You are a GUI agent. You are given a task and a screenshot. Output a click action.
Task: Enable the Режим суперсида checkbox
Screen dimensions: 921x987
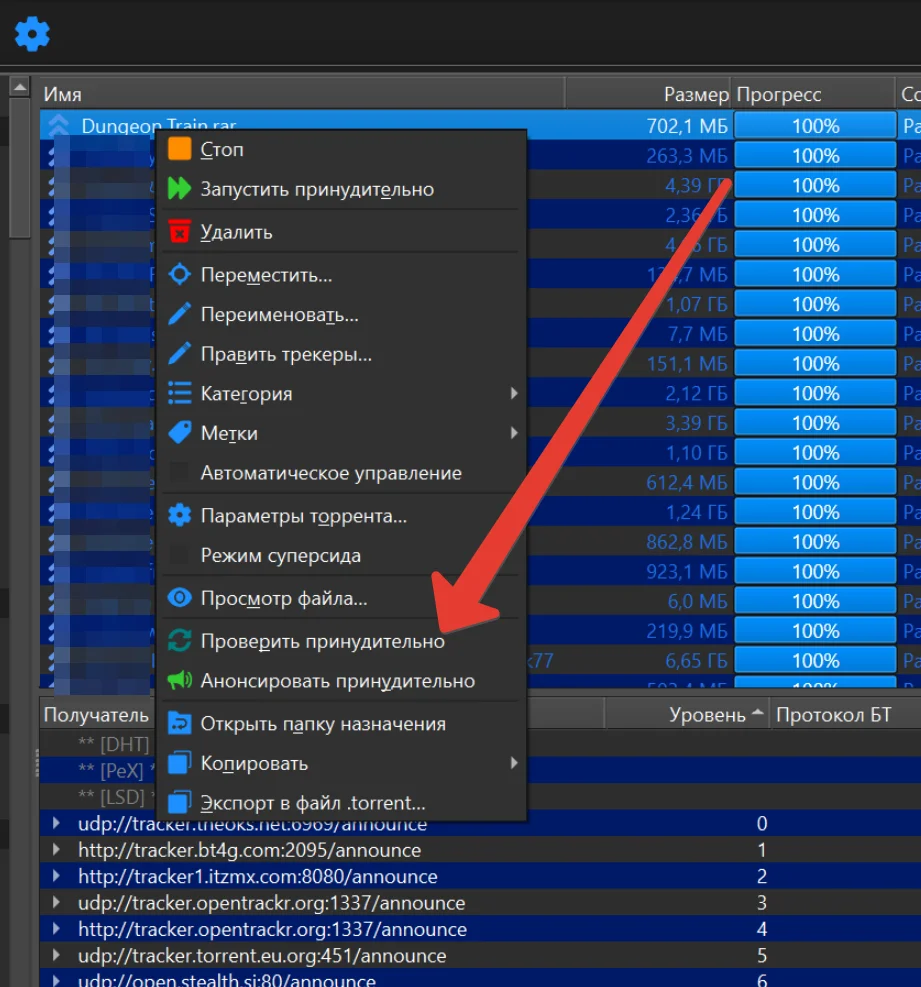tap(179, 555)
